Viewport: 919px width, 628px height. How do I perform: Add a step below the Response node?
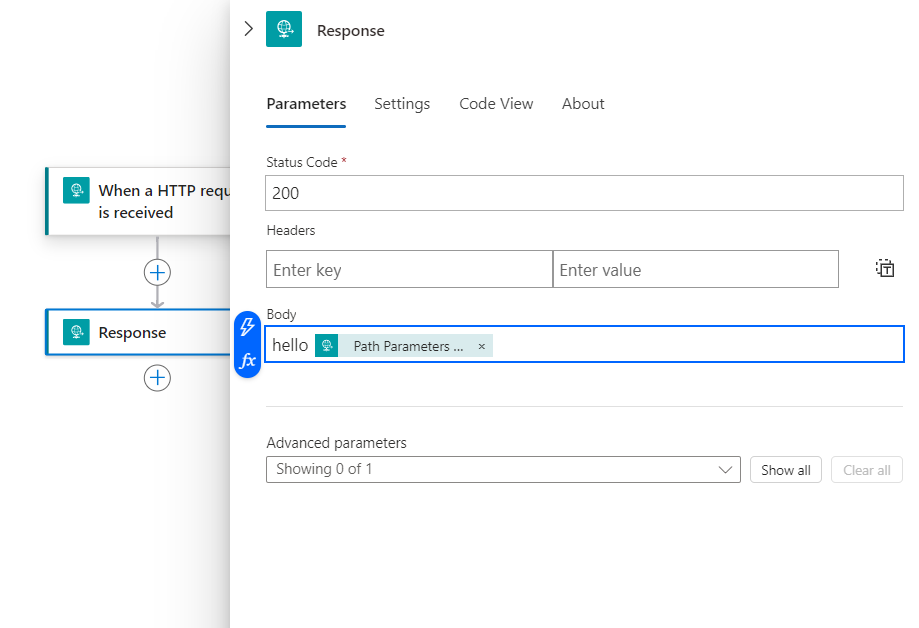[x=157, y=377]
